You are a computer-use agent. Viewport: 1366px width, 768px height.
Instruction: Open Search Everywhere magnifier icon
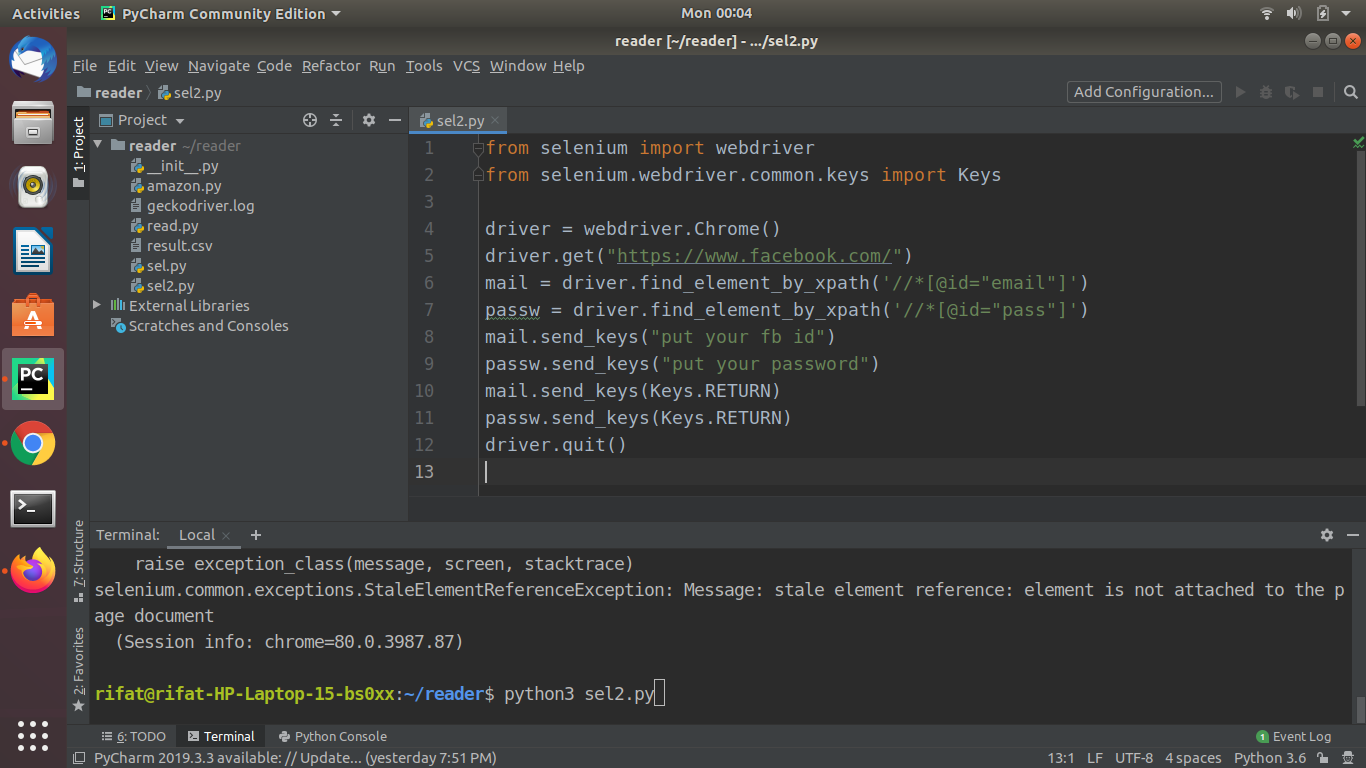pos(1351,92)
